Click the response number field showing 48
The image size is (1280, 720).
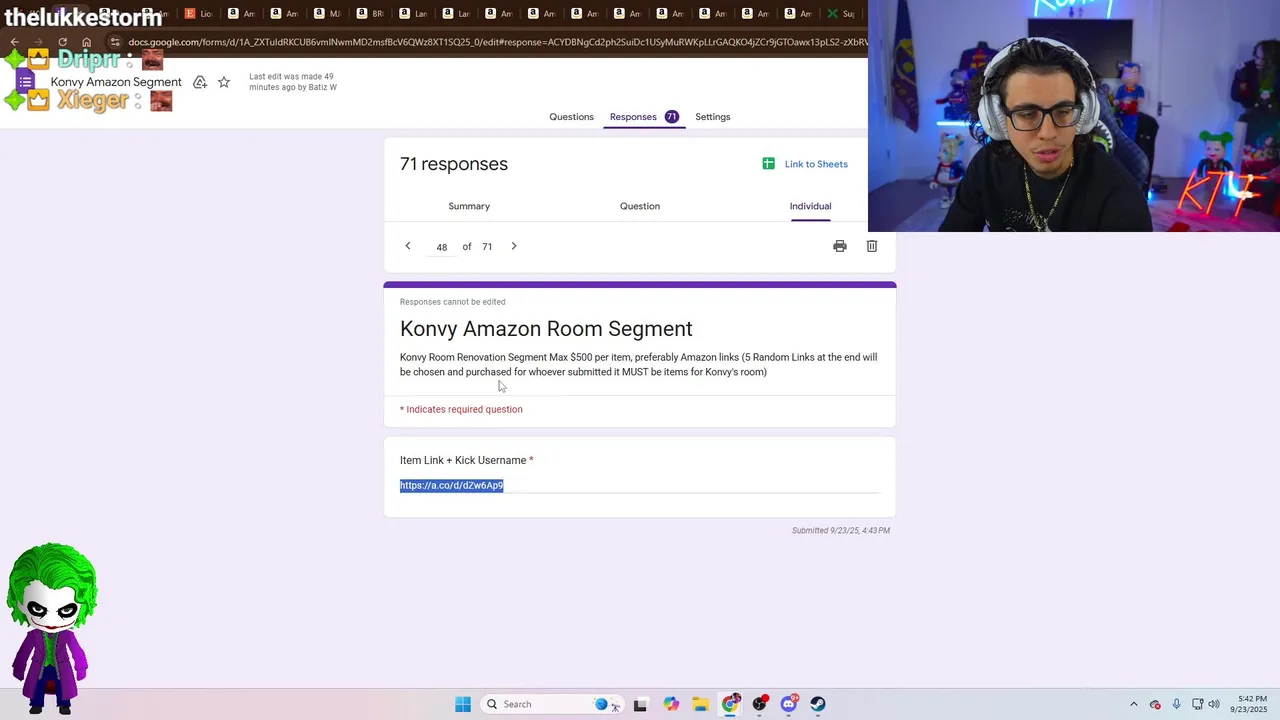tap(441, 247)
